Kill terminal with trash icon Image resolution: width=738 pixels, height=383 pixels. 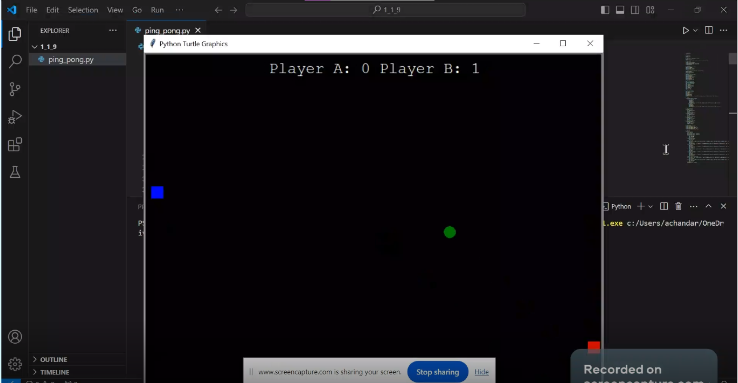[x=678, y=206]
